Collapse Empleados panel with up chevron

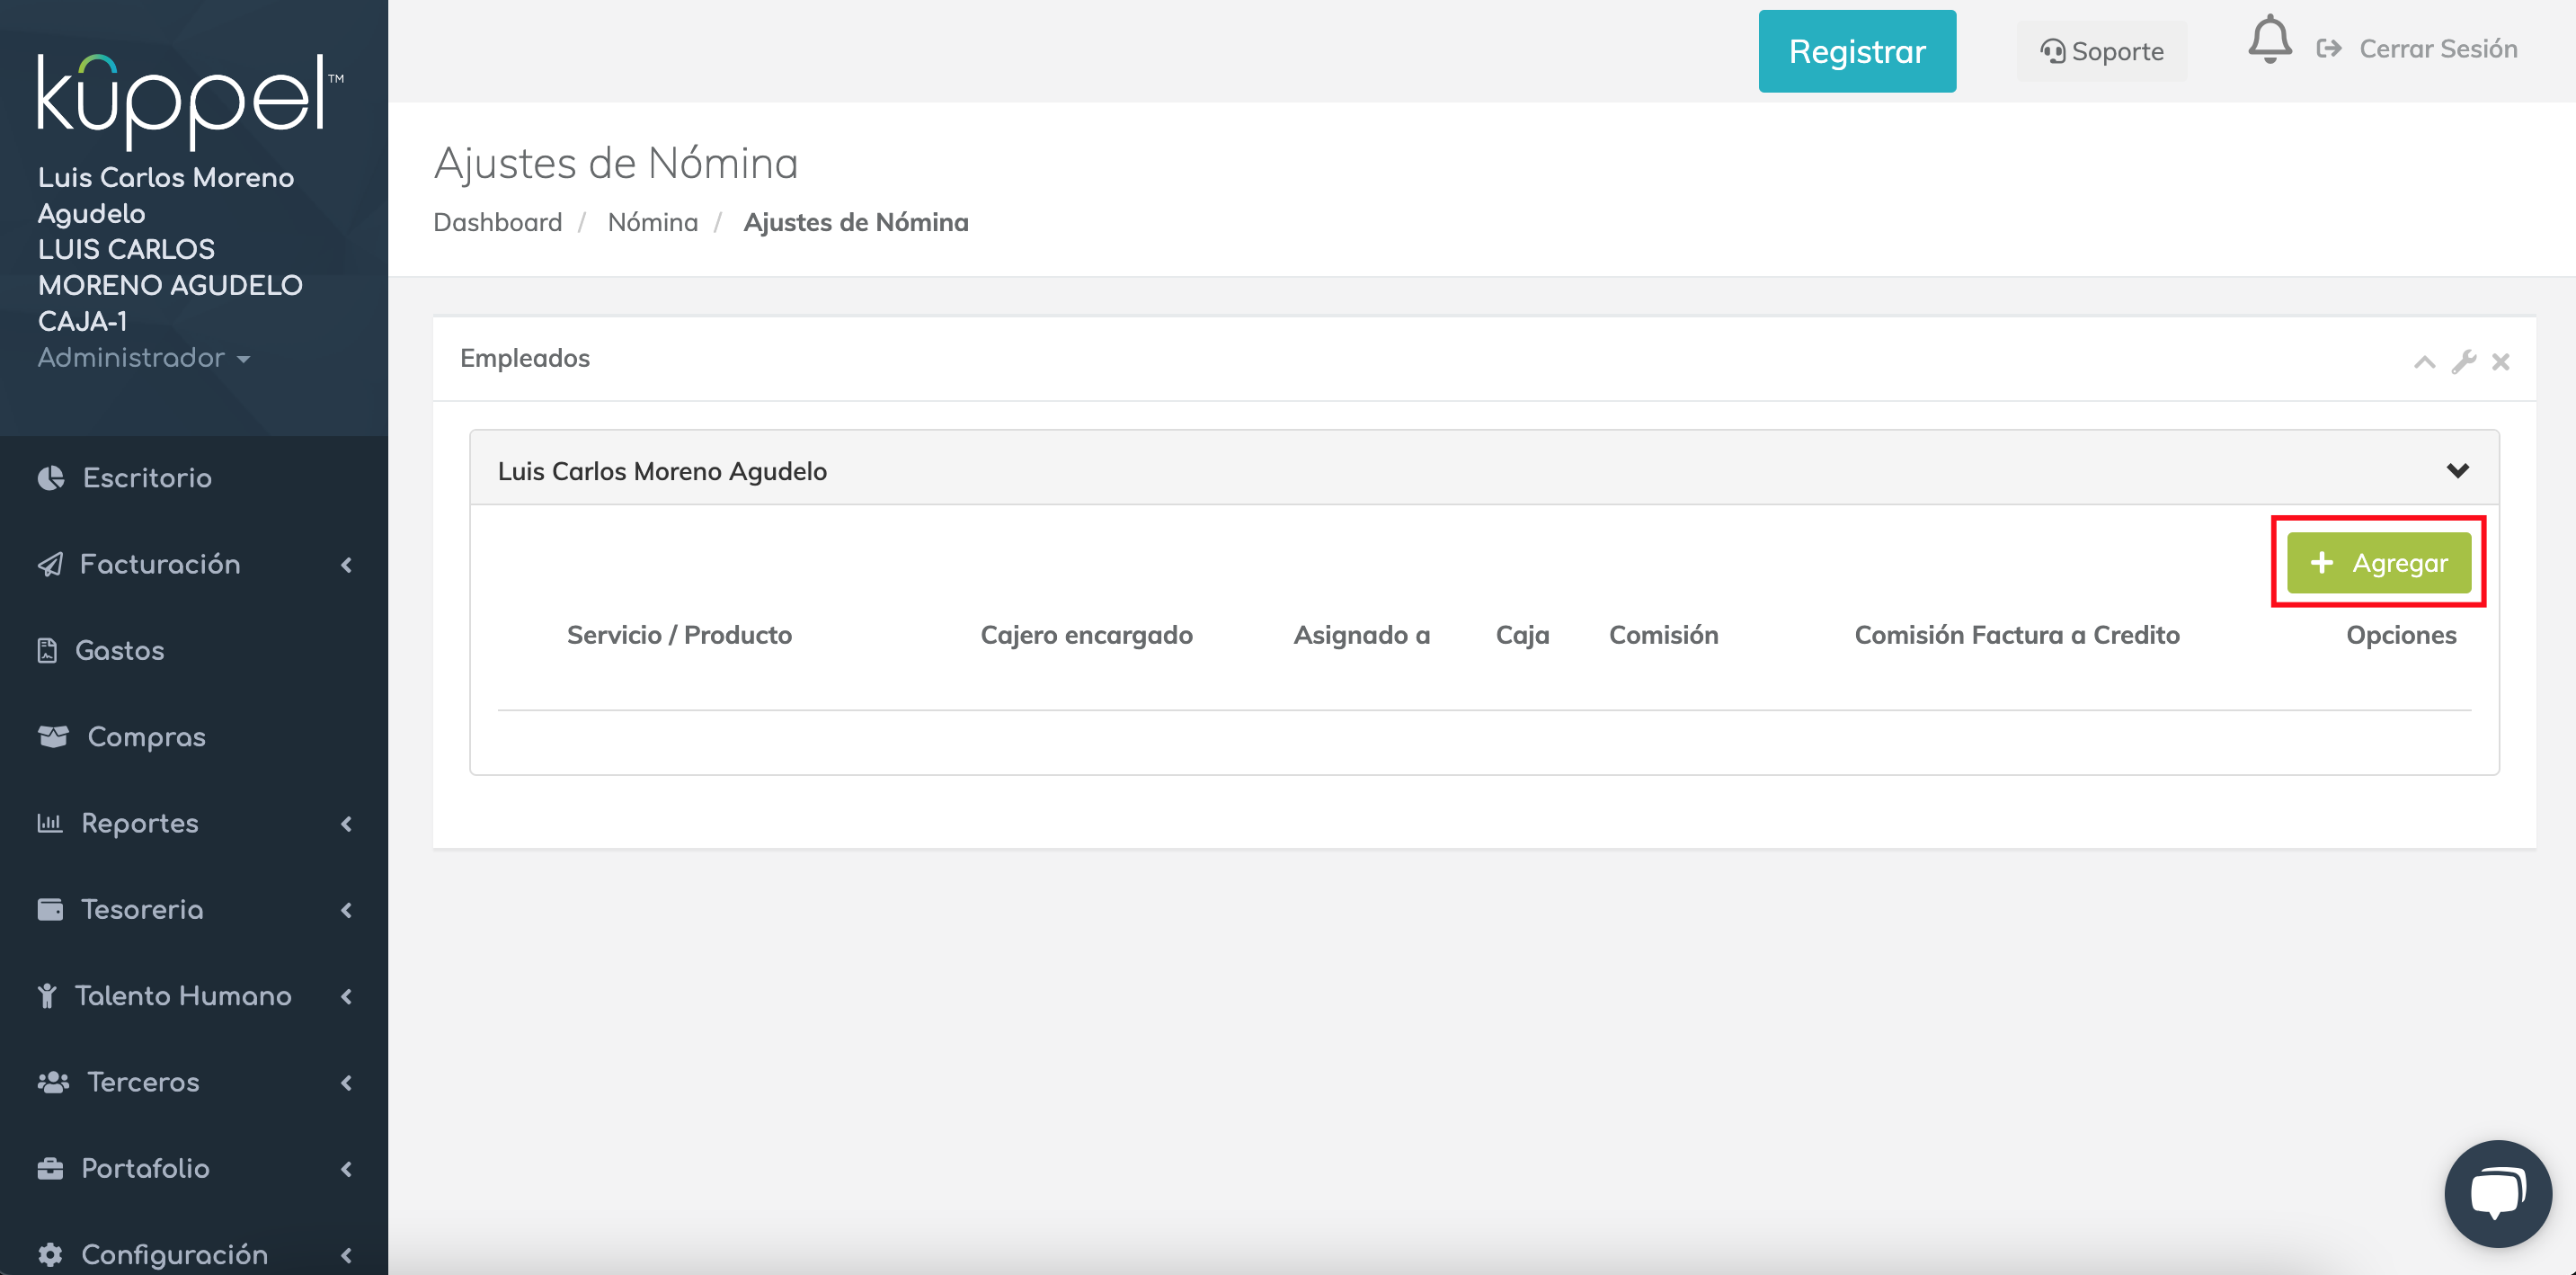pyautogui.click(x=2424, y=362)
